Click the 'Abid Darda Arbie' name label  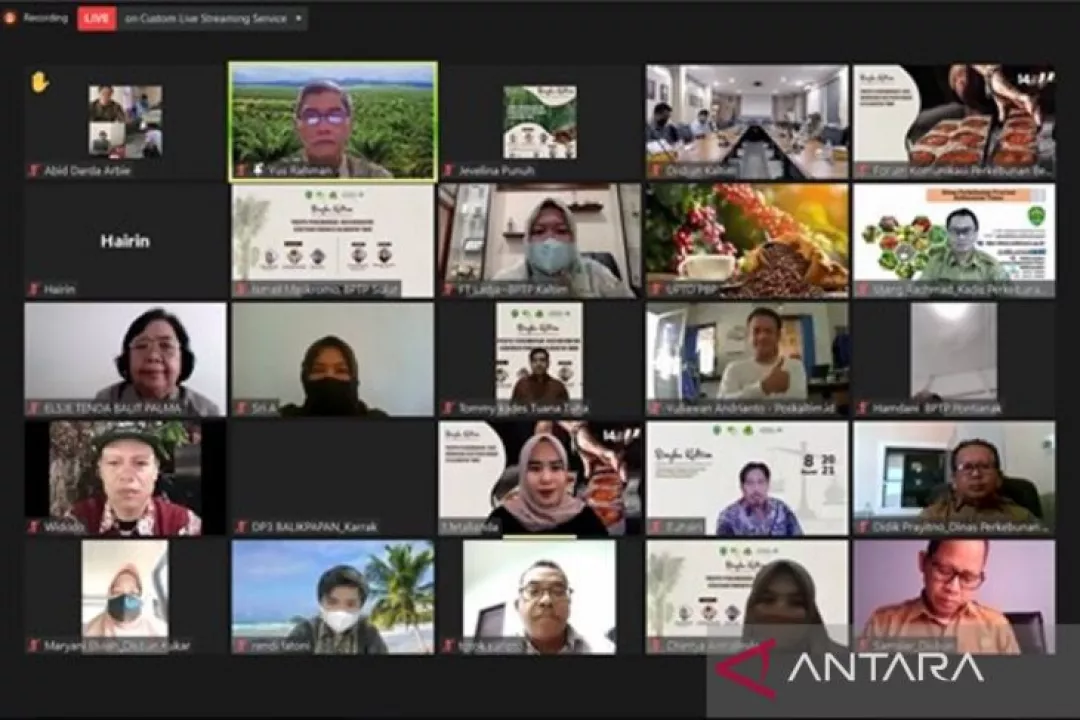coord(87,170)
